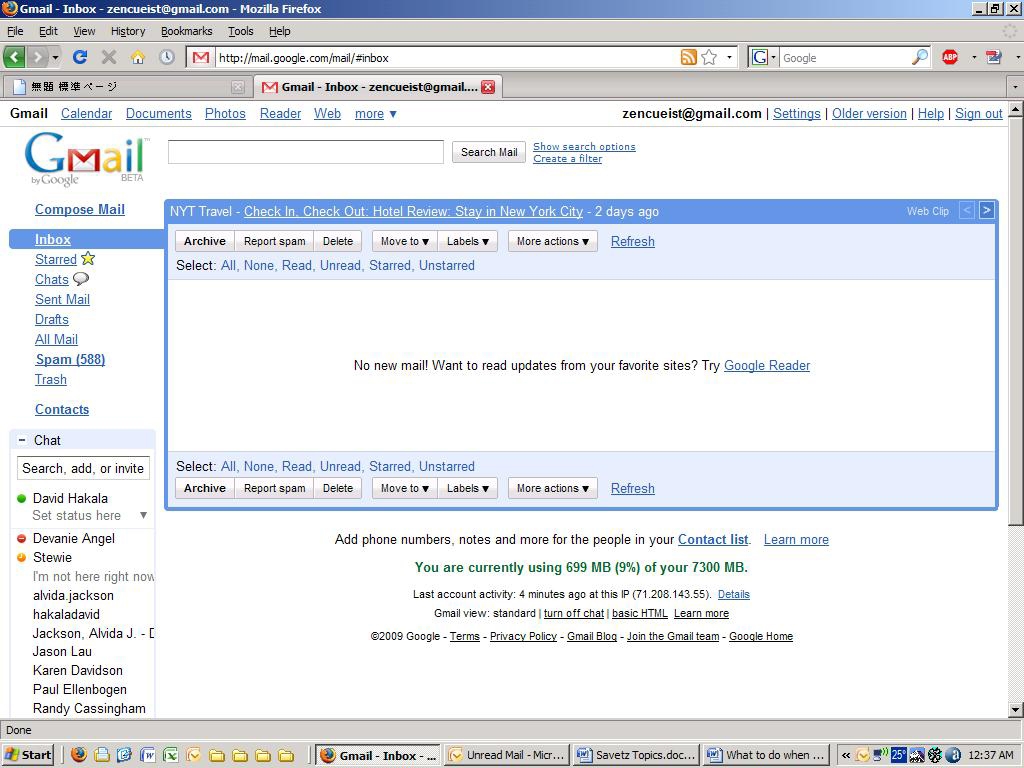1024x768 pixels.
Task: Click the page vertical scrollbar down arrow
Action: (1016, 709)
